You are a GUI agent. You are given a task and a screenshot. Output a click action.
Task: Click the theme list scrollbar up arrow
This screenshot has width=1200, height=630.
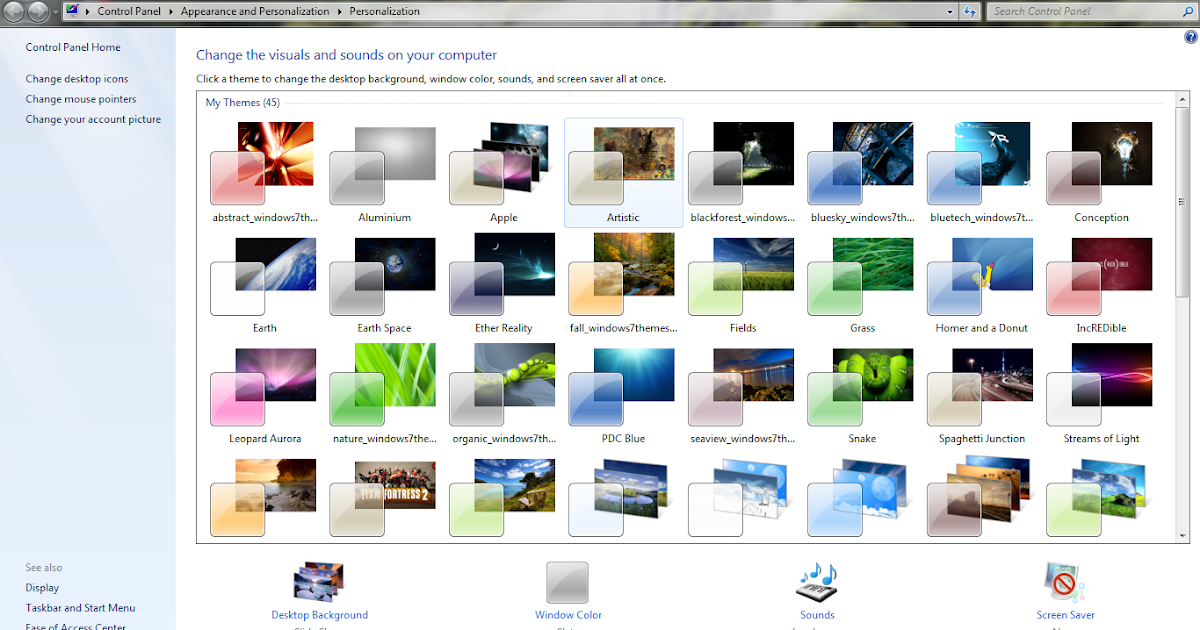pos(1180,99)
